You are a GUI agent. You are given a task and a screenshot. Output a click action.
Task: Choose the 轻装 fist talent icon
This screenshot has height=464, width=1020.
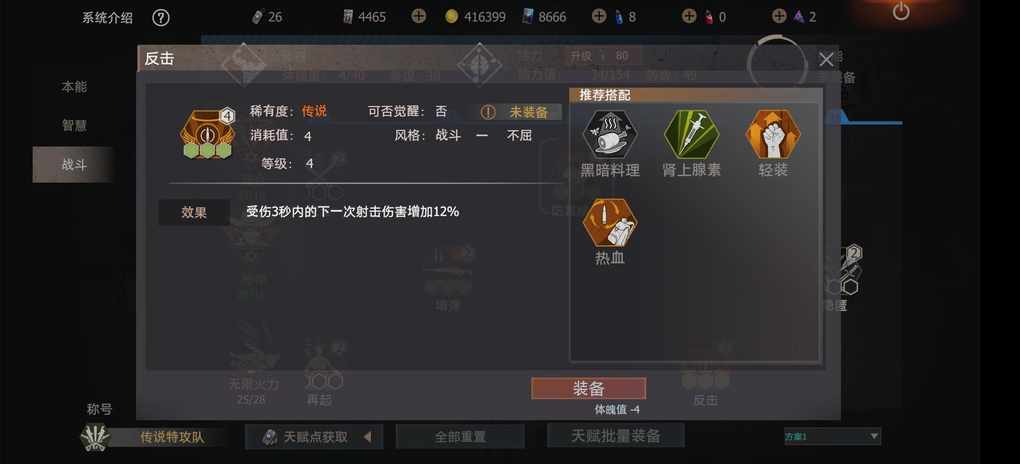pyautogui.click(x=773, y=135)
